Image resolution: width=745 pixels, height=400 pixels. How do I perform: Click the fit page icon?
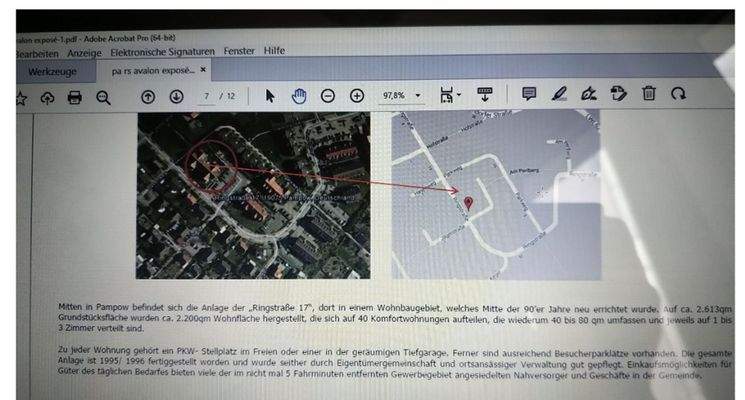point(447,95)
